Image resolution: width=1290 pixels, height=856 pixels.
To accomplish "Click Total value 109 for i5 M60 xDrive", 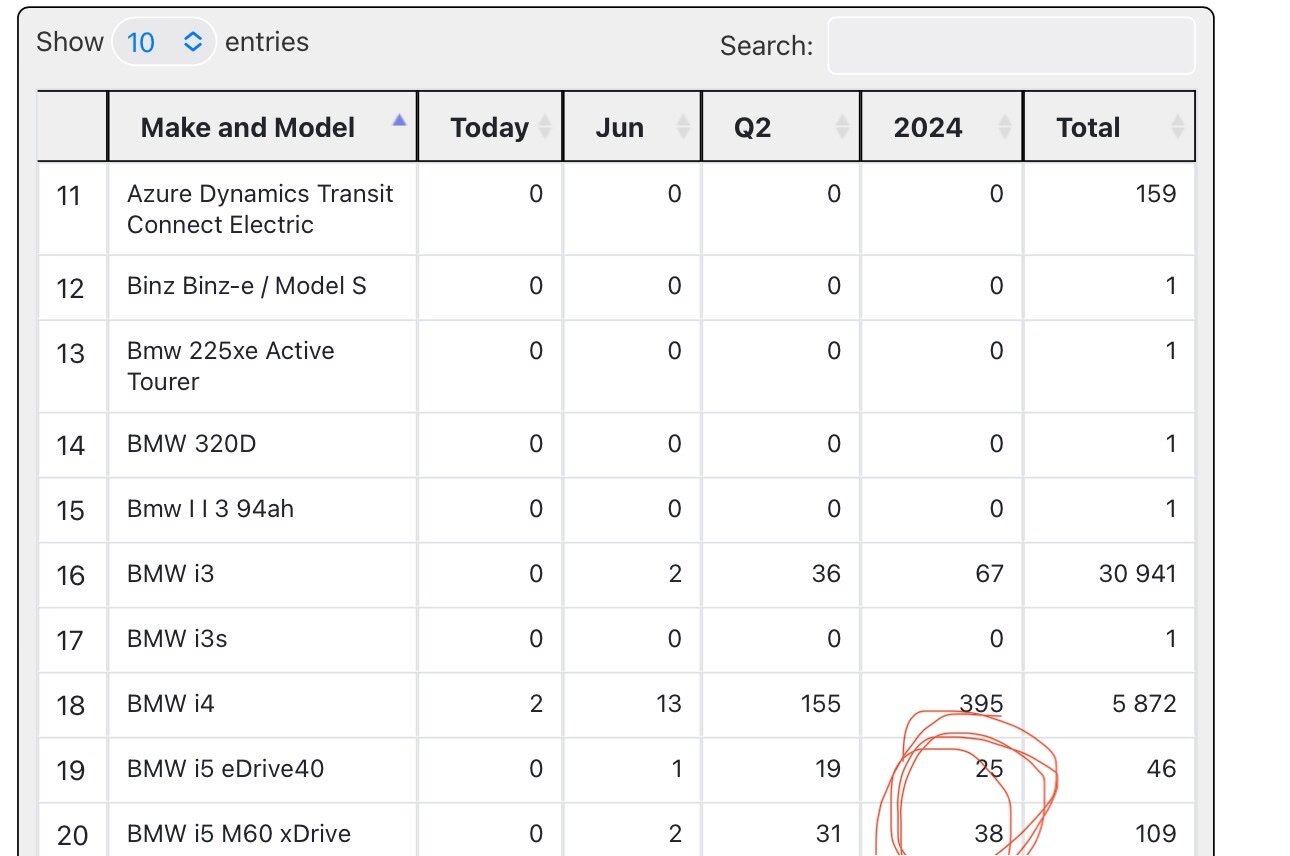I will click(1156, 833).
